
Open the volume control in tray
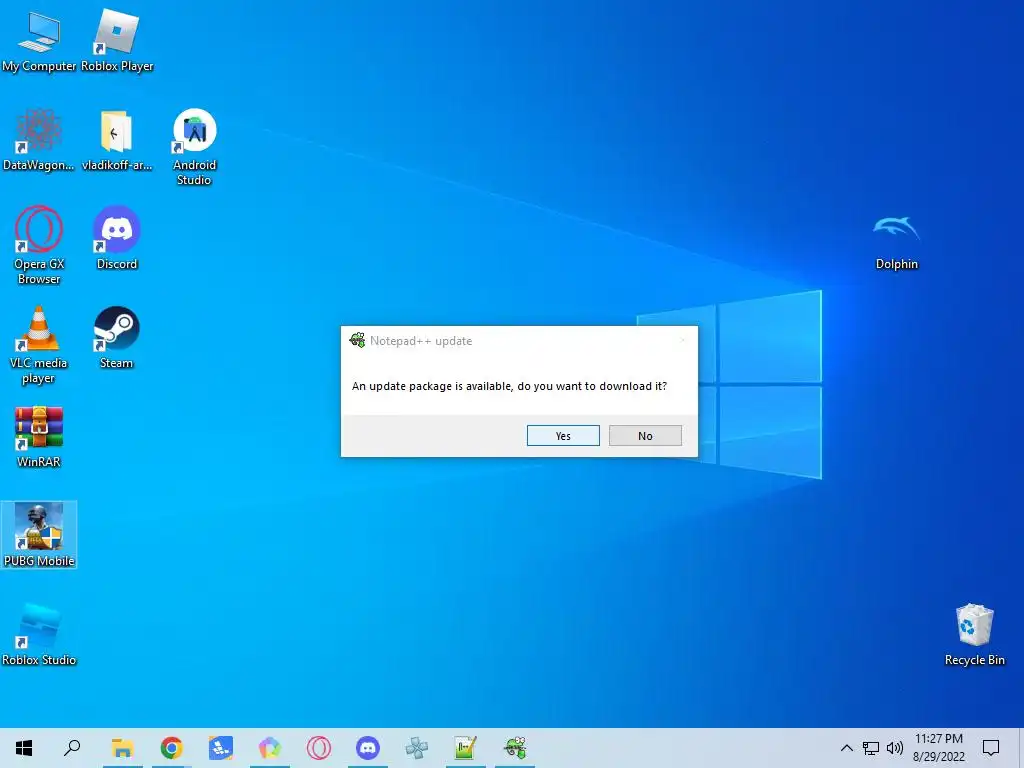coord(895,748)
